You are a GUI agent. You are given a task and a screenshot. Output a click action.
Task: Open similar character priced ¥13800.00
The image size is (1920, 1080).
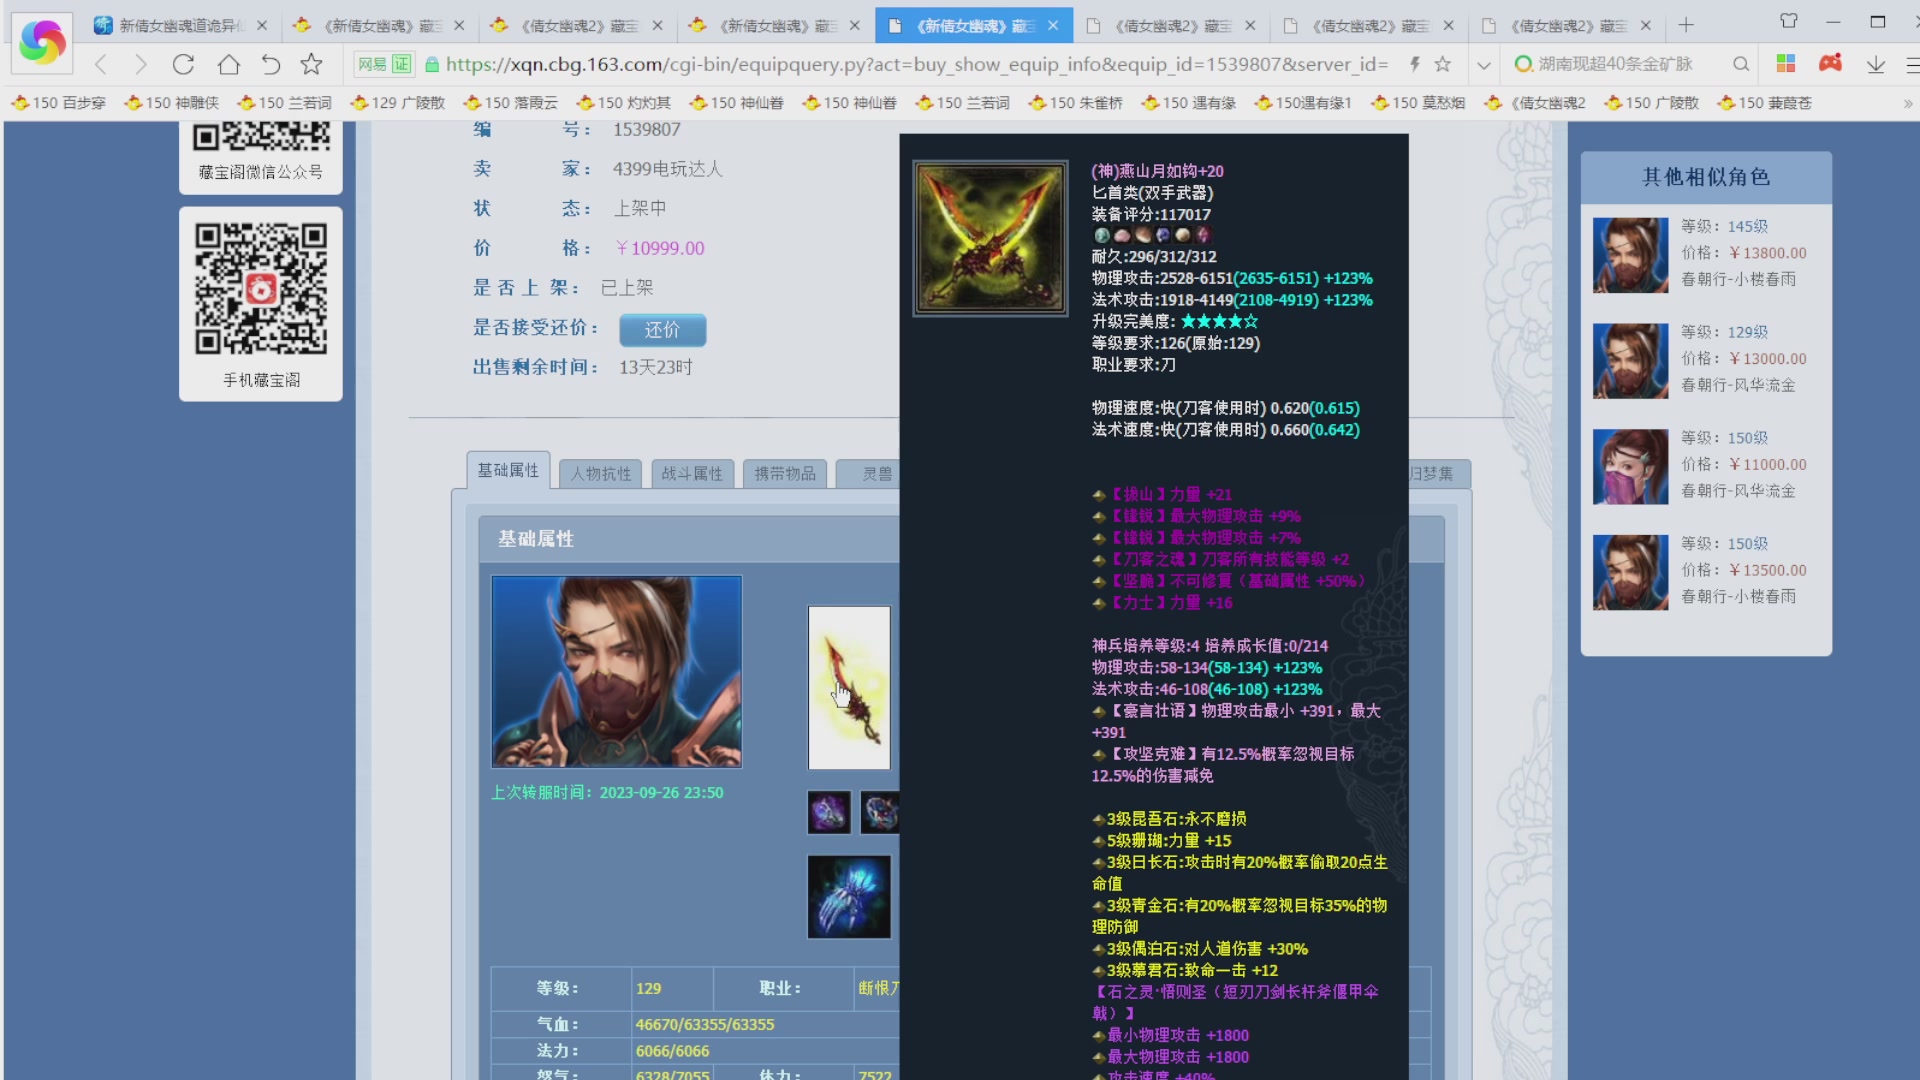(x=1706, y=254)
